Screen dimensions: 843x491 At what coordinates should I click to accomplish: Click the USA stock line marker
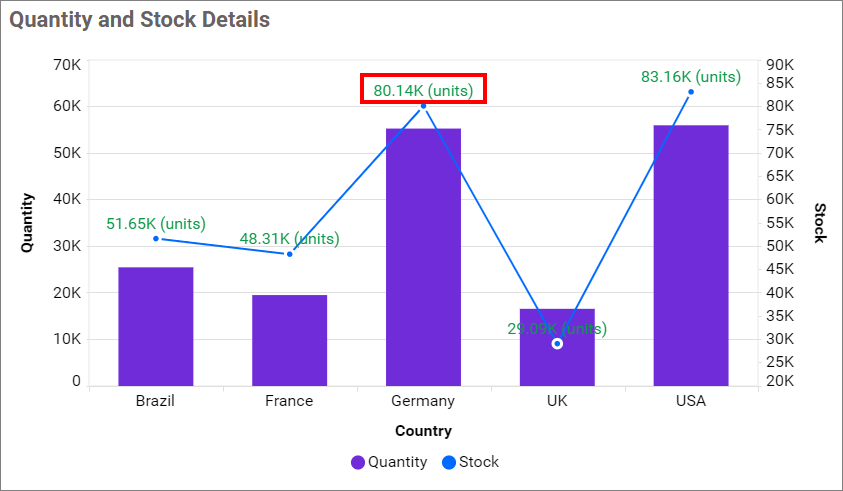tap(691, 92)
